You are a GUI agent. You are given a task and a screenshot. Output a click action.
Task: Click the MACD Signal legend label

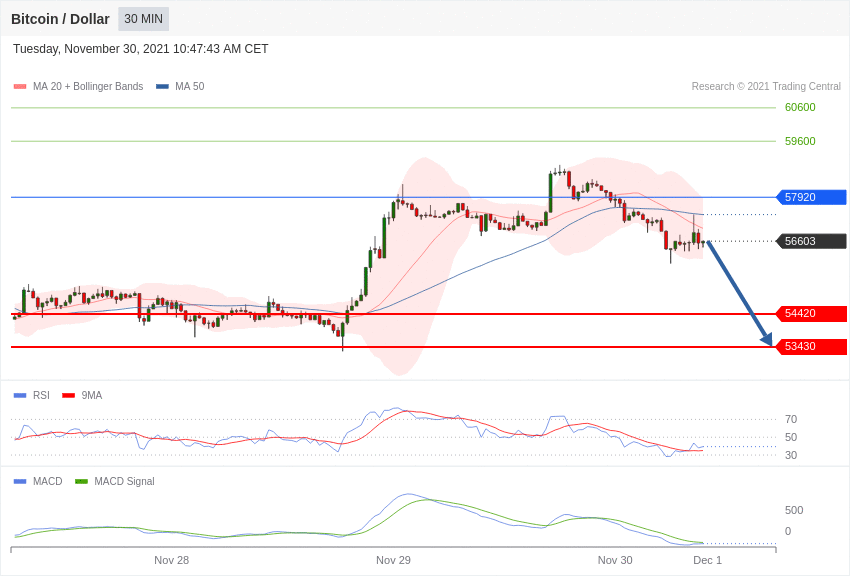[124, 481]
